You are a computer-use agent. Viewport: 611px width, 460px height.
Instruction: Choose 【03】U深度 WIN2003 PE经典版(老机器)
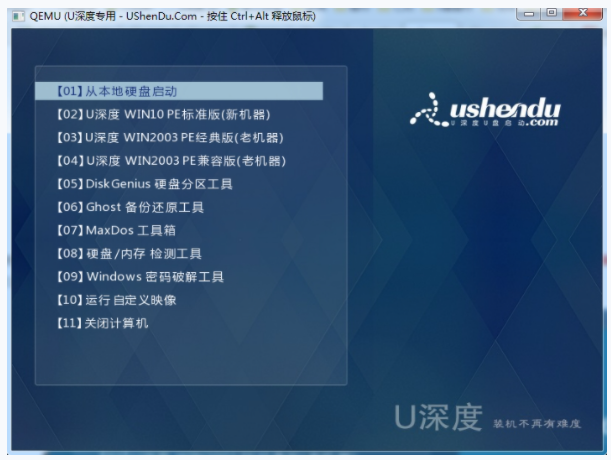click(170, 137)
